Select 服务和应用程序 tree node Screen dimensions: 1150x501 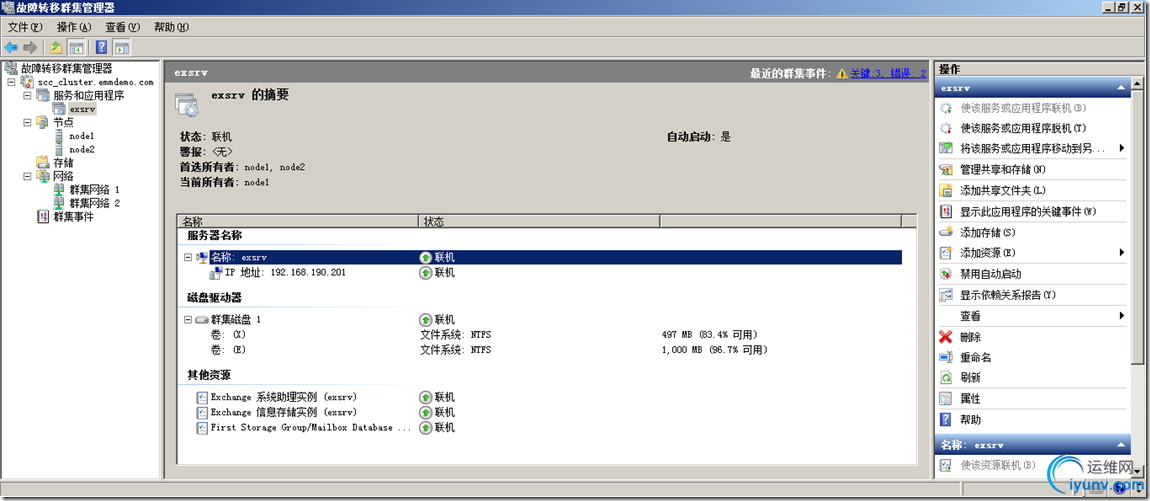coord(89,95)
